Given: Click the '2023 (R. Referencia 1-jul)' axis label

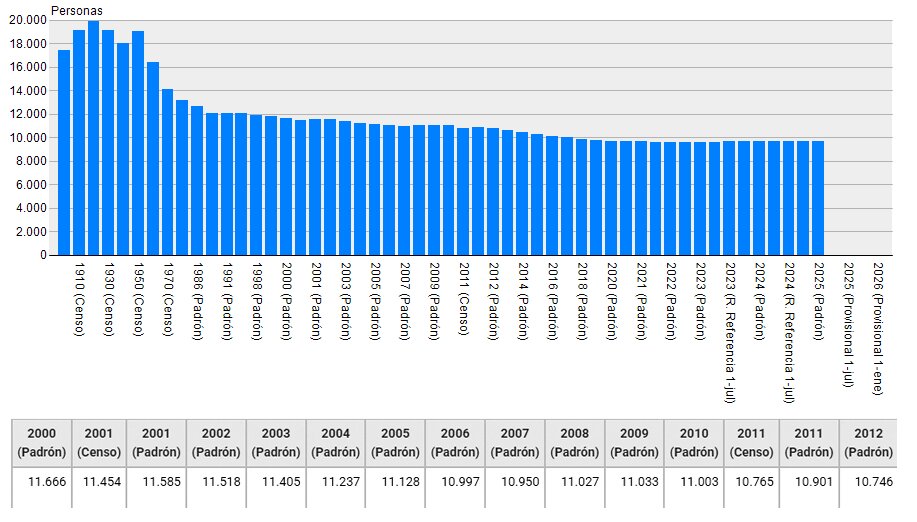Looking at the screenshot, I should [x=730, y=333].
